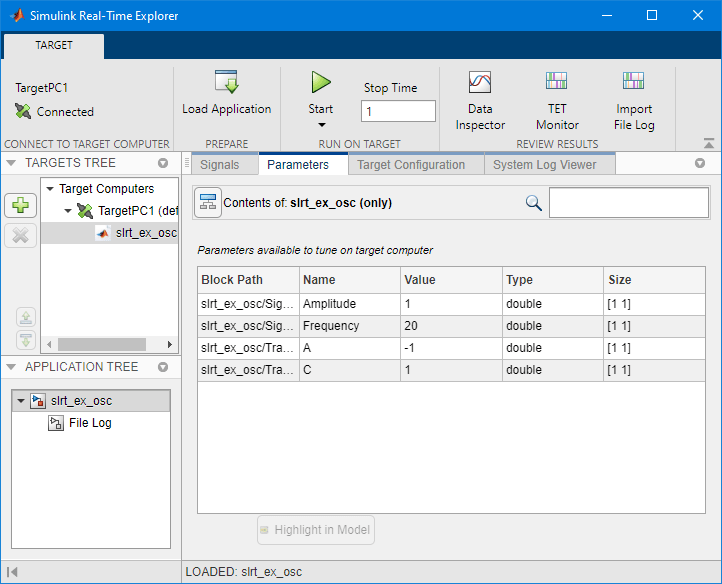Open APPLICATION TREE panel options menu

(163, 367)
